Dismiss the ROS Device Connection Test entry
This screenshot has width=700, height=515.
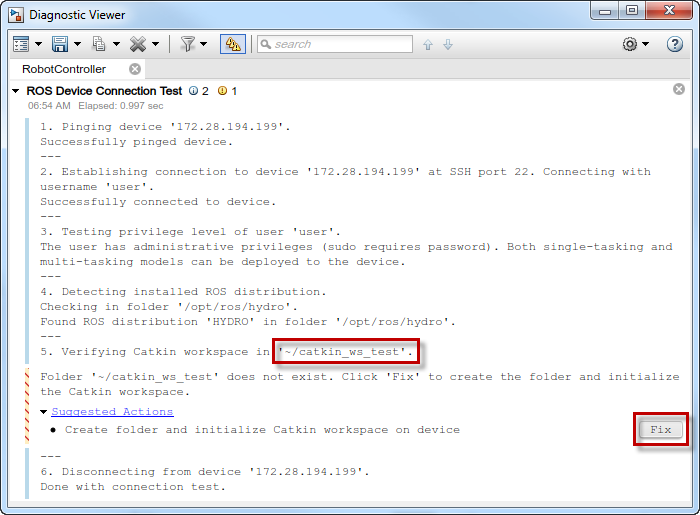[679, 89]
